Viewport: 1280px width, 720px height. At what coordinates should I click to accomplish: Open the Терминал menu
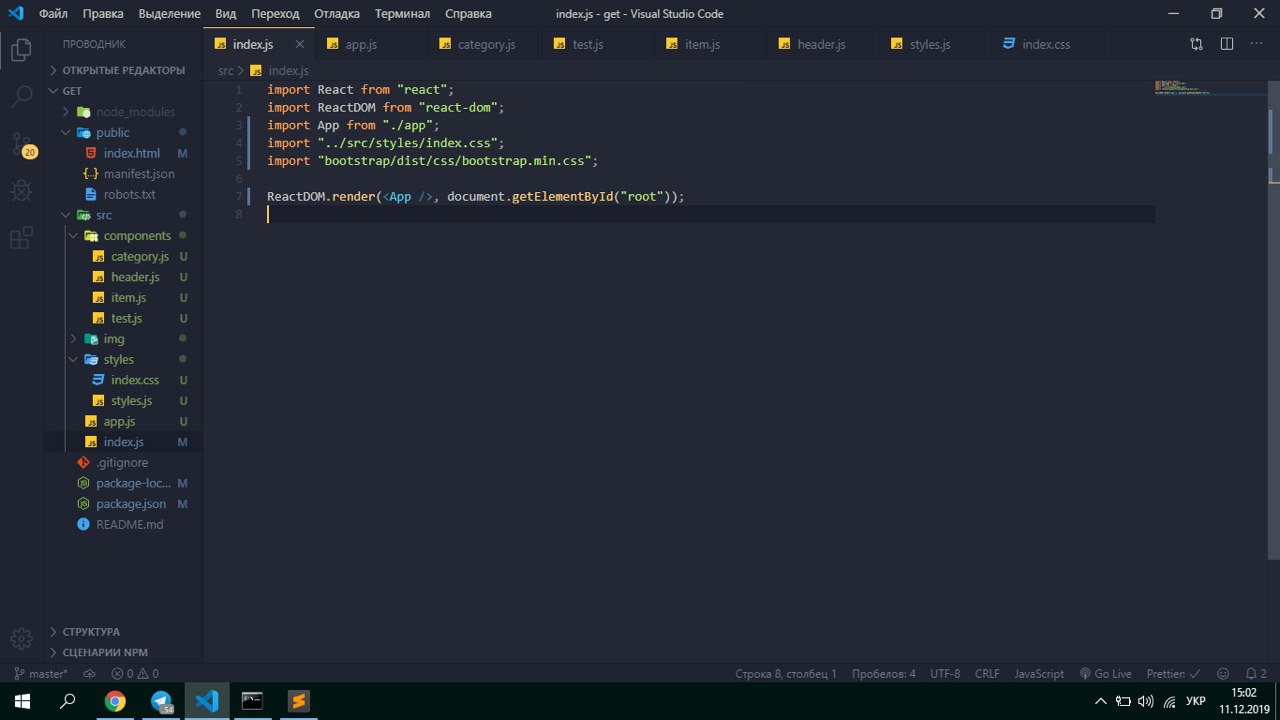402,14
